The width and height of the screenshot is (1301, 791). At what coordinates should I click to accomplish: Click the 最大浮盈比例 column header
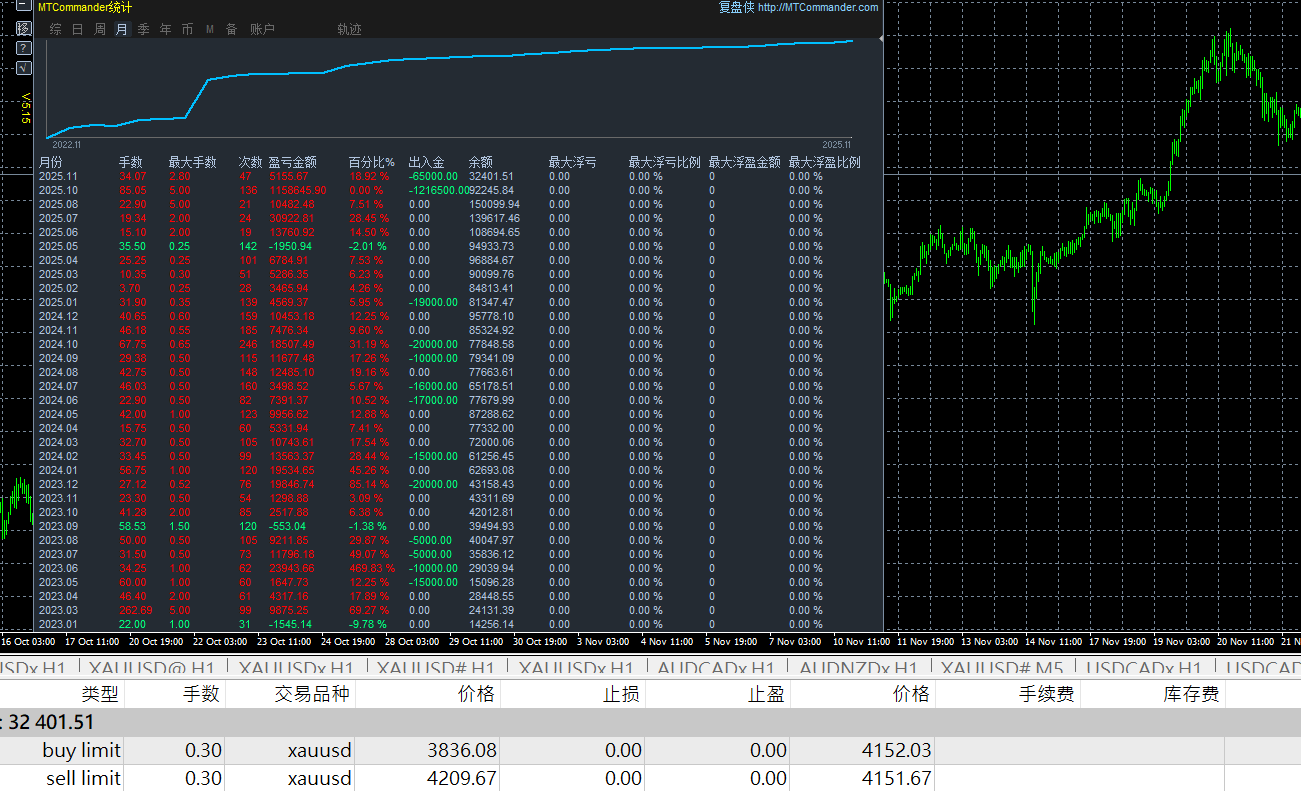pyautogui.click(x=824, y=162)
